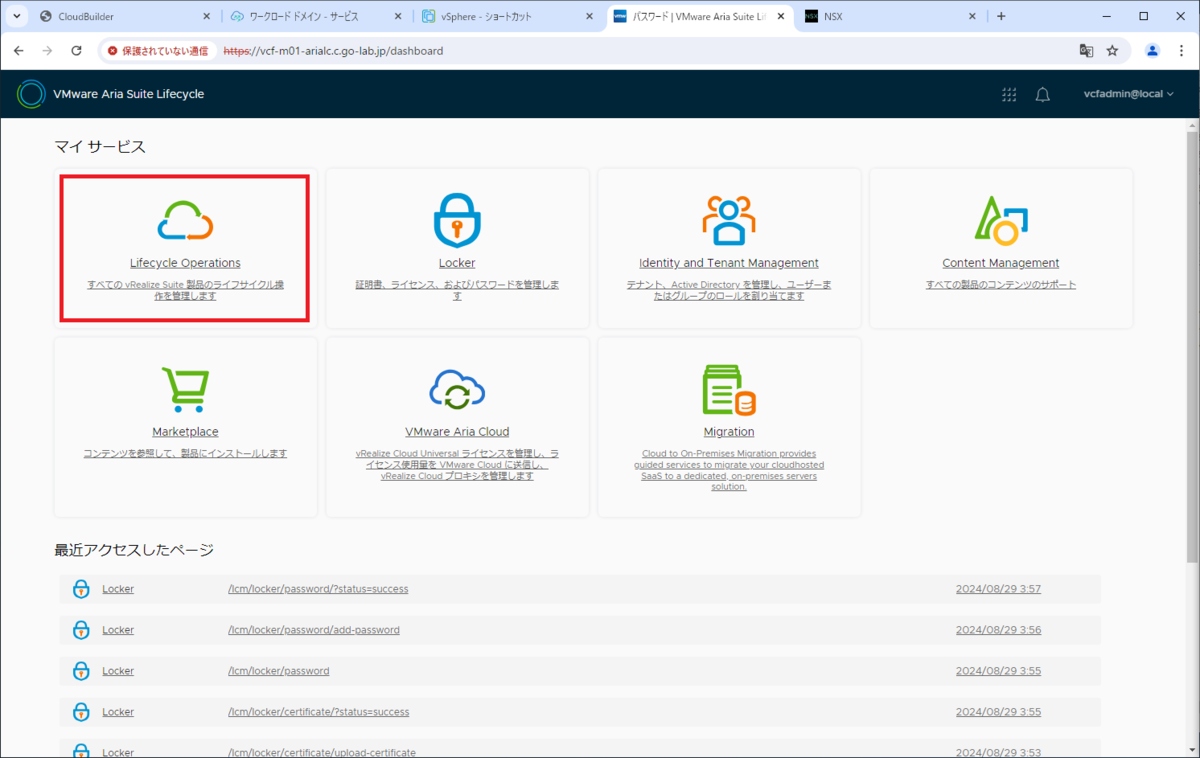The height and width of the screenshot is (758, 1200).
Task: Open the services grid icon in header
Action: [x=1009, y=94]
